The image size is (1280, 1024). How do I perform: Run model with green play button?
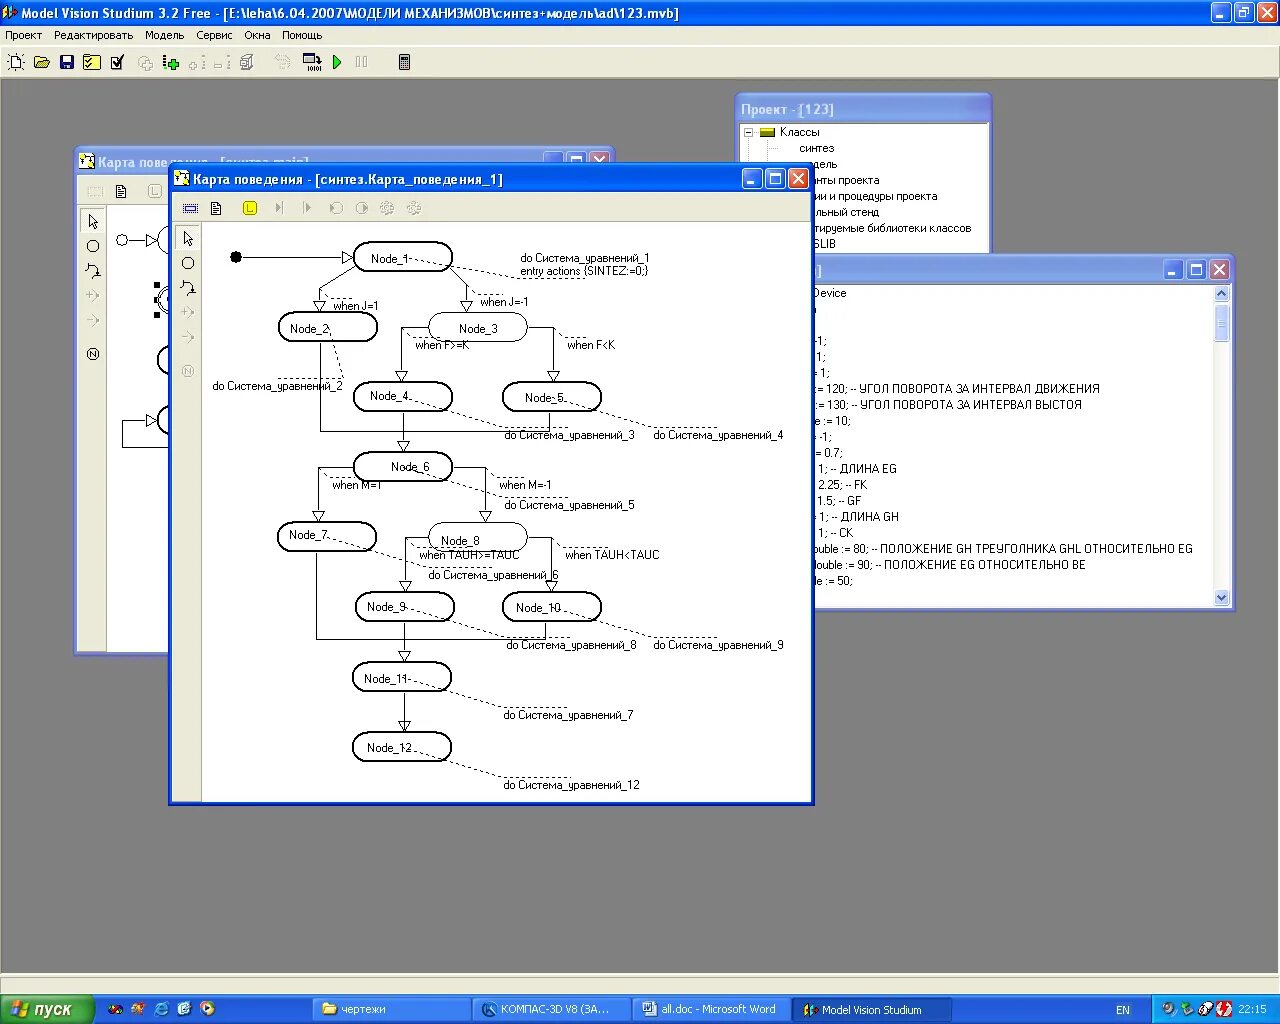(x=337, y=62)
